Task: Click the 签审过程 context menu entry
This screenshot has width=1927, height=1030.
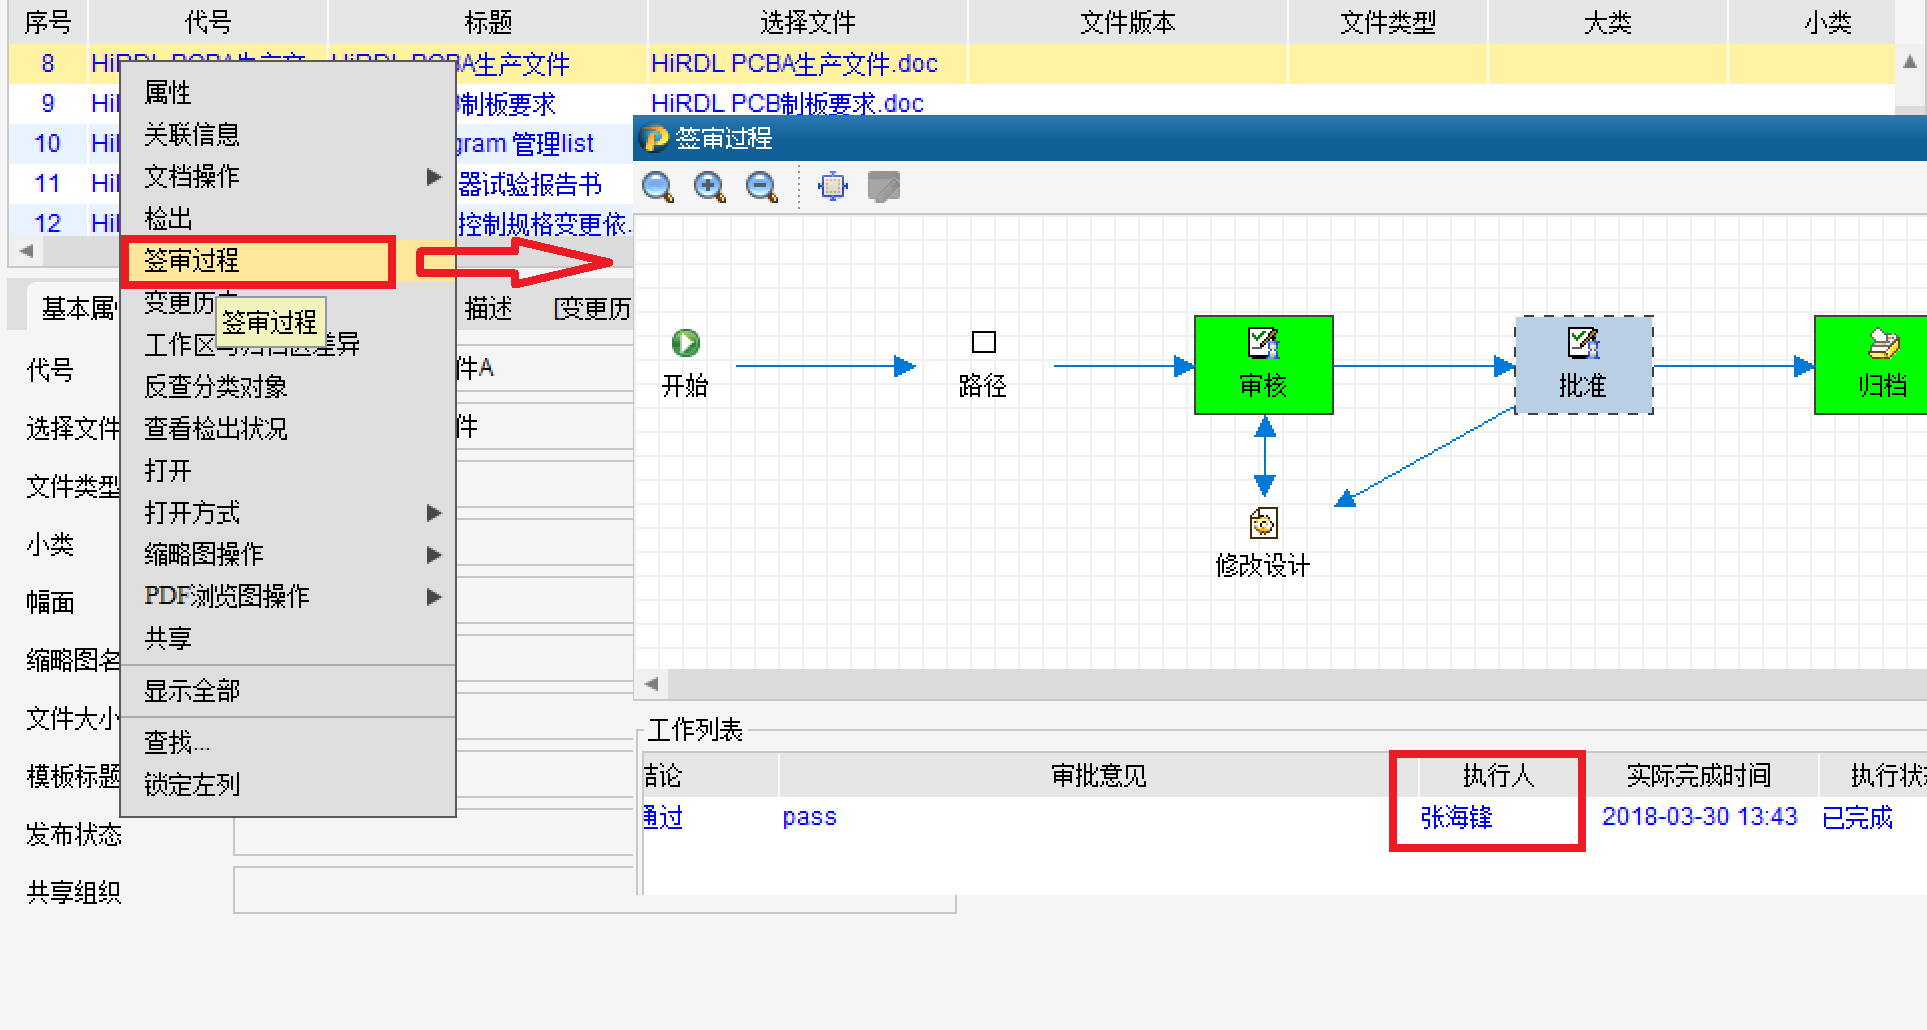Action: [258, 261]
